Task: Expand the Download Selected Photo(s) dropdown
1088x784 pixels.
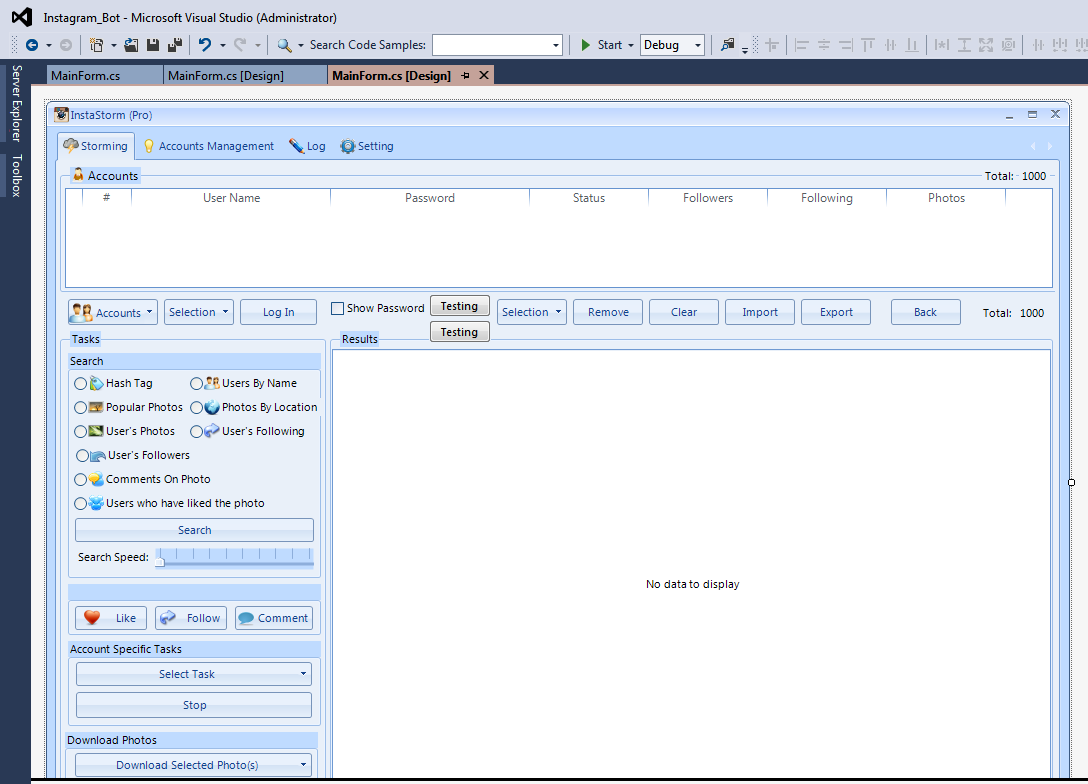Action: [194, 765]
